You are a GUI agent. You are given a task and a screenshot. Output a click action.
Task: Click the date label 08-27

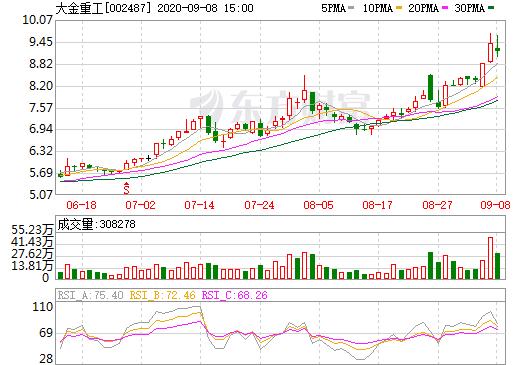click(x=437, y=205)
